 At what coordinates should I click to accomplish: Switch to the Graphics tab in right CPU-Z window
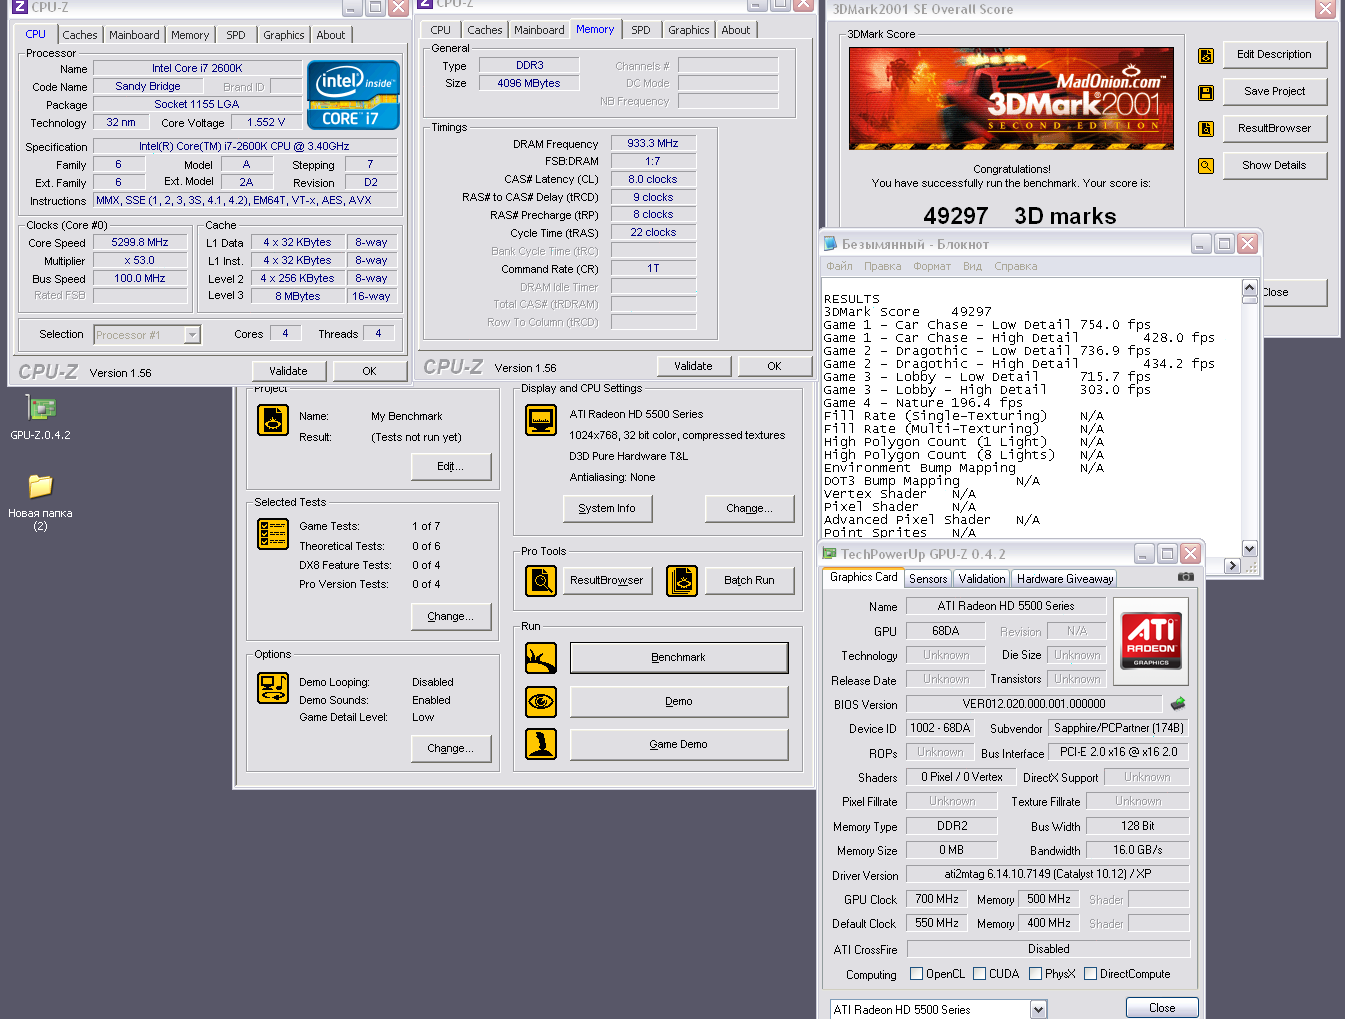pos(689,30)
